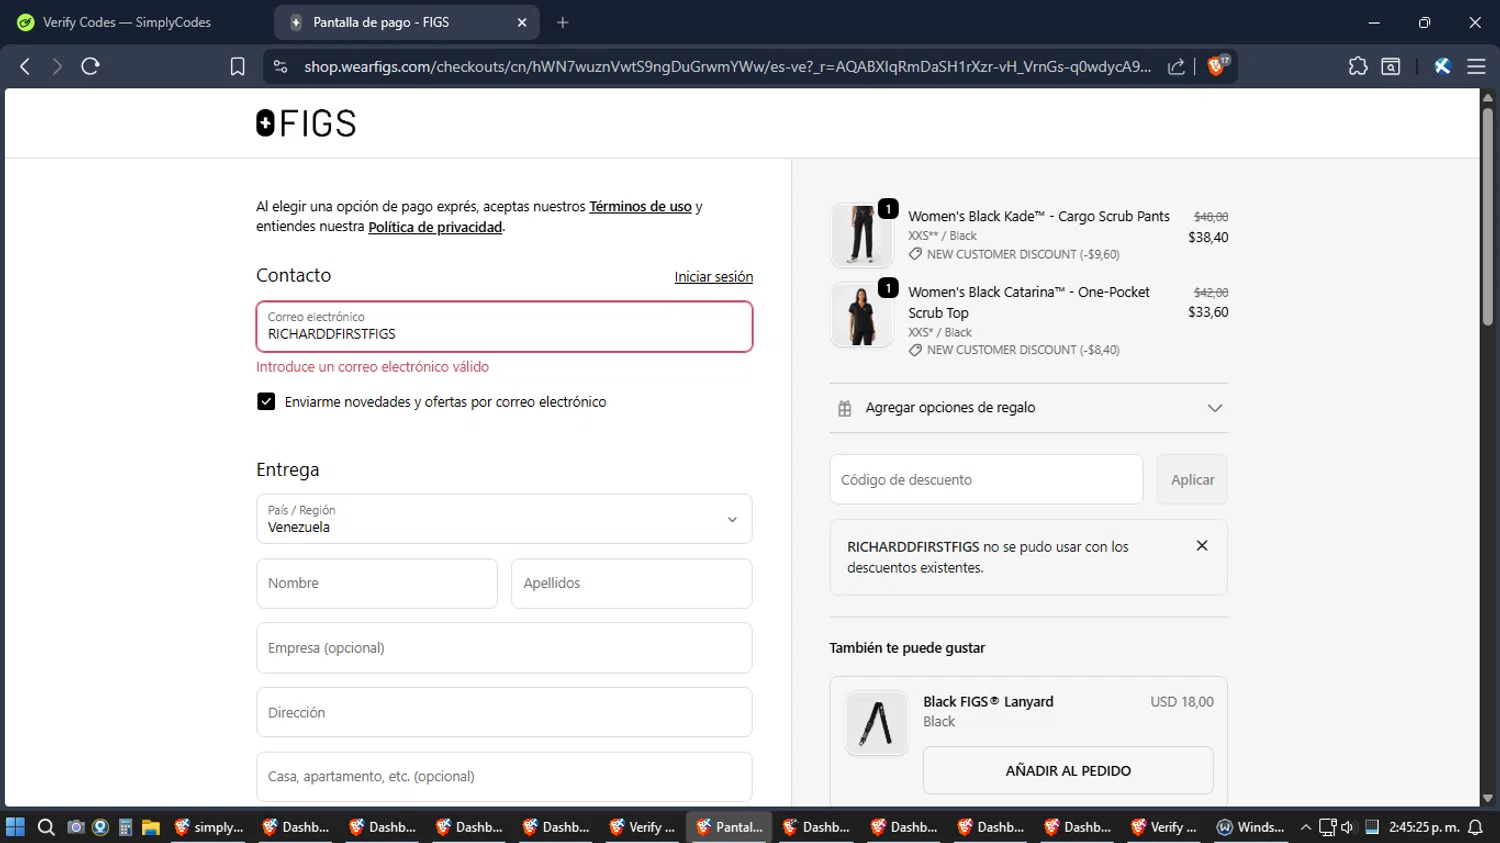This screenshot has width=1500, height=843.
Task: Share this page using share icon
Action: tap(1176, 66)
